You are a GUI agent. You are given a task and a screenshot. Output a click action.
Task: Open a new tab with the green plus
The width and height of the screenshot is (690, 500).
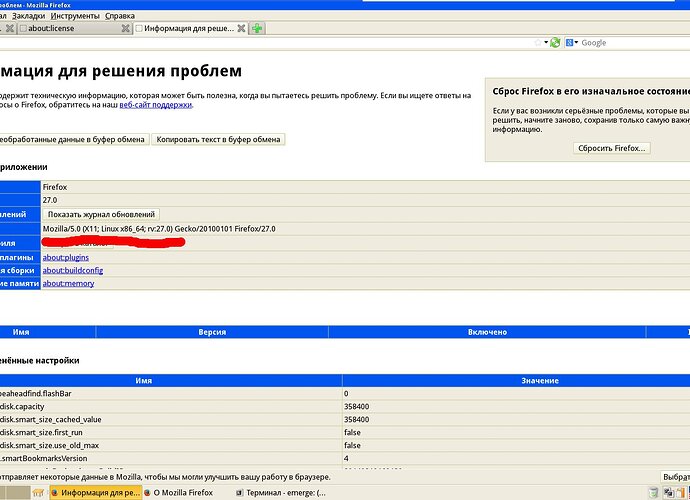click(x=257, y=29)
